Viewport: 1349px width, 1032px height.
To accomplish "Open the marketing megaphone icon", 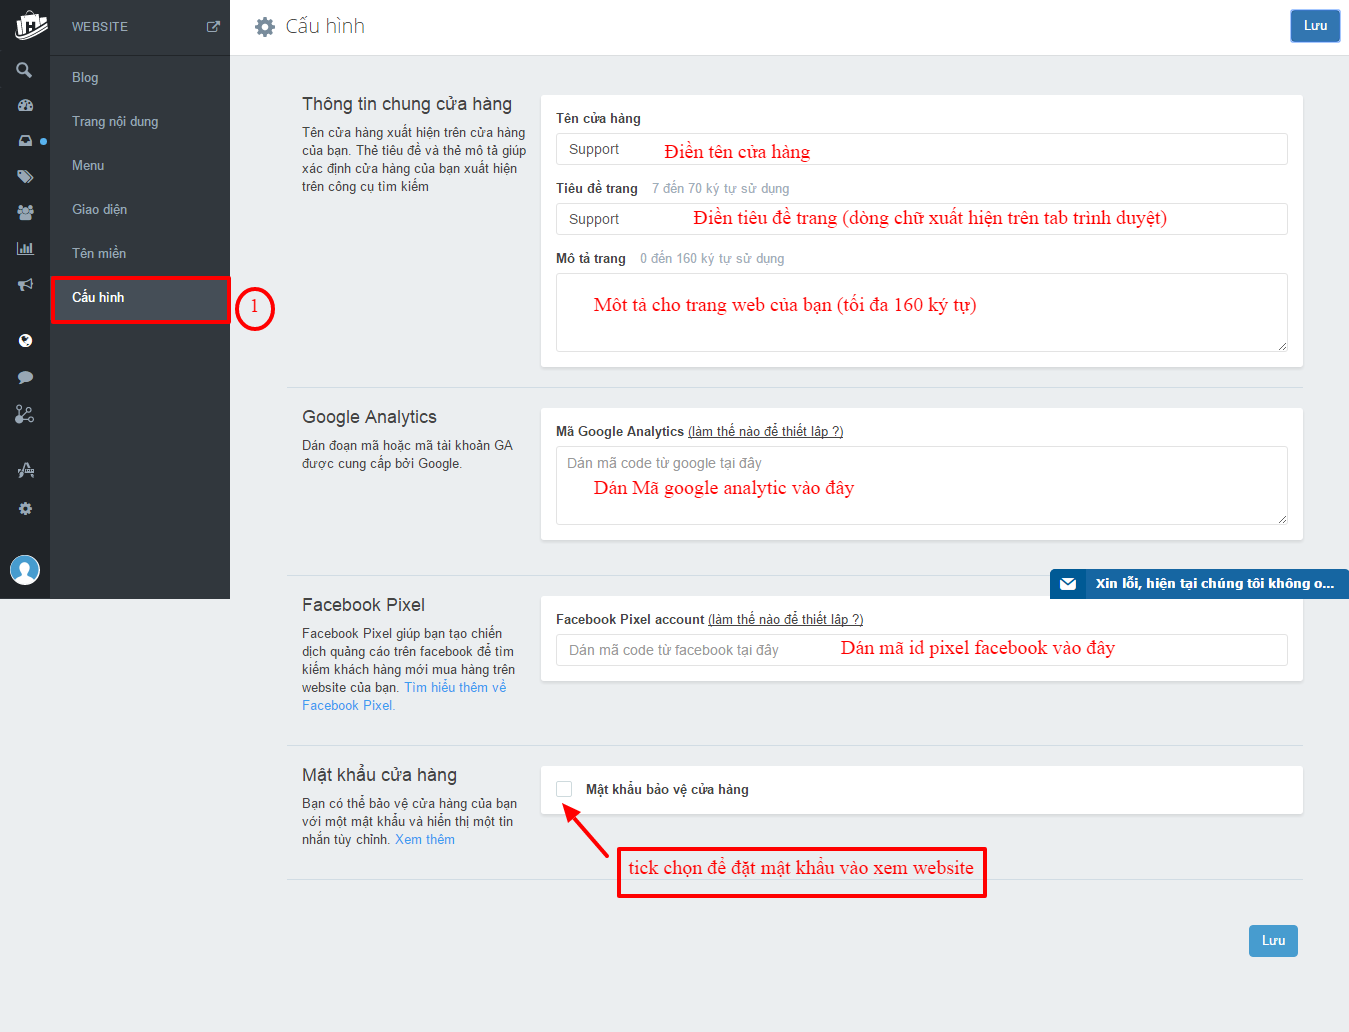I will pyautogui.click(x=25, y=285).
